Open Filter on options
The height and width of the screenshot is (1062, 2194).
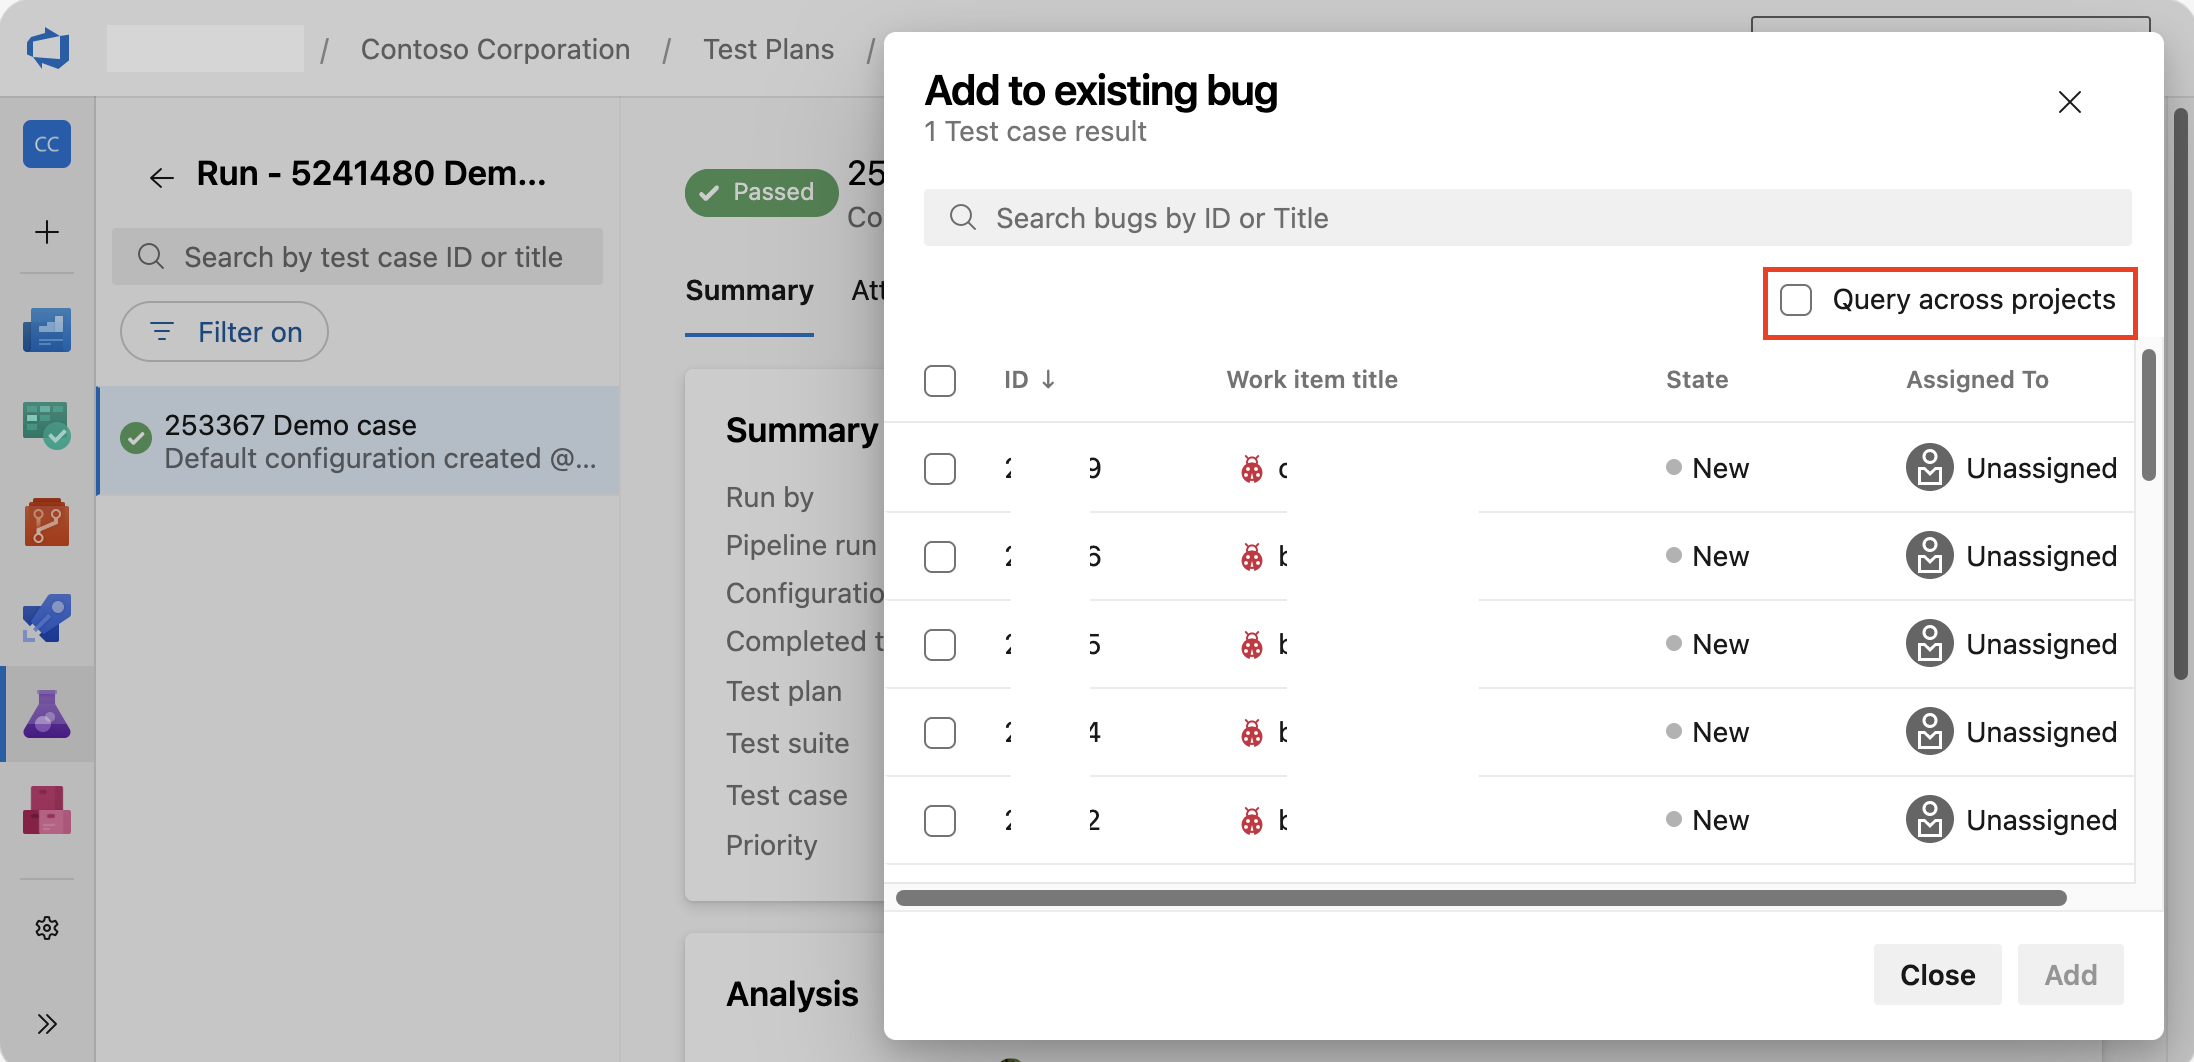223,331
